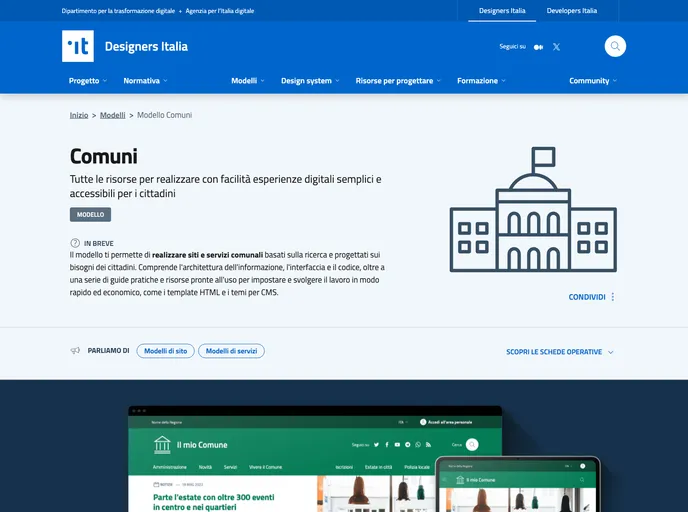Click the search magnifier icon
This screenshot has height=512, width=688.
615,46
